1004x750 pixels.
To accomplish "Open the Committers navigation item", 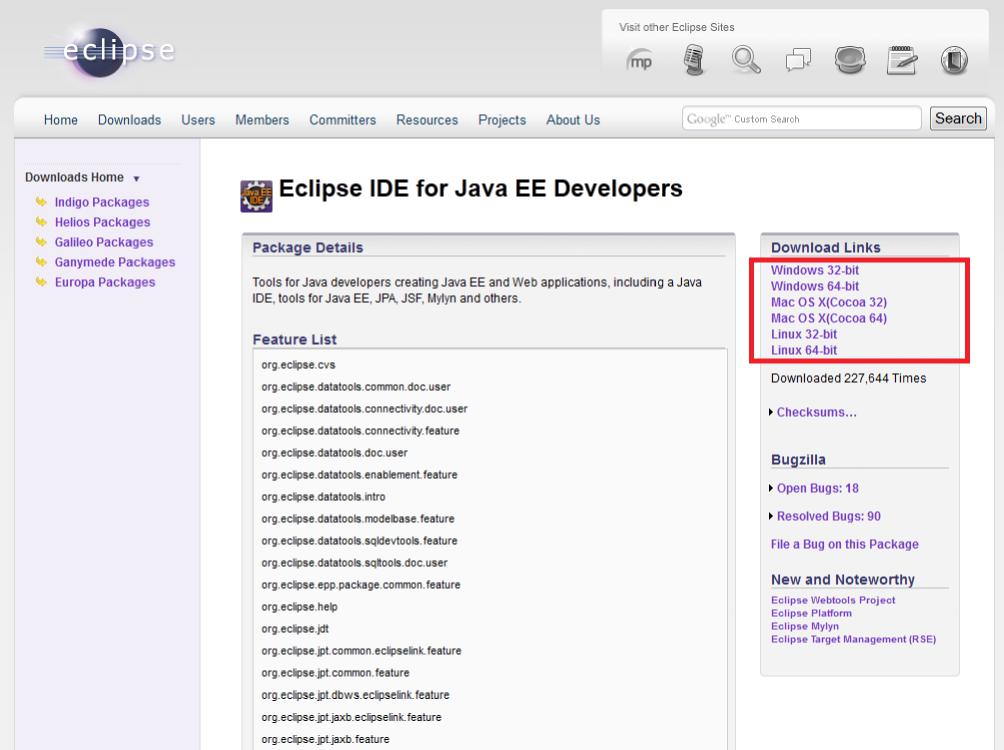I will click(343, 120).
